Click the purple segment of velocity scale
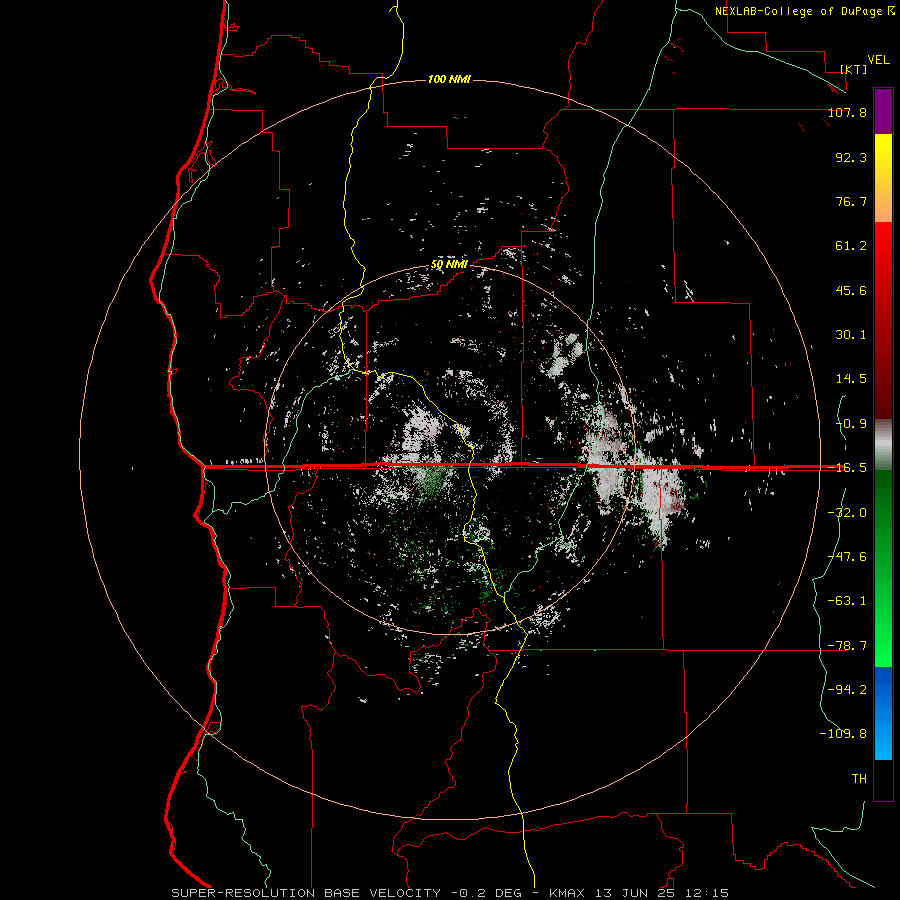The width and height of the screenshot is (900, 900). (883, 111)
